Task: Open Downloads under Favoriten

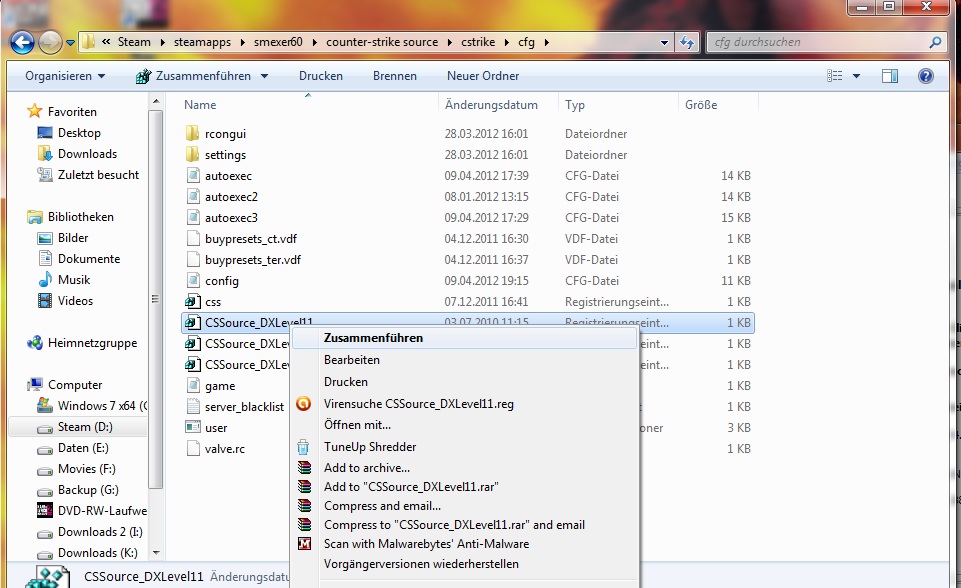Action: (x=87, y=154)
